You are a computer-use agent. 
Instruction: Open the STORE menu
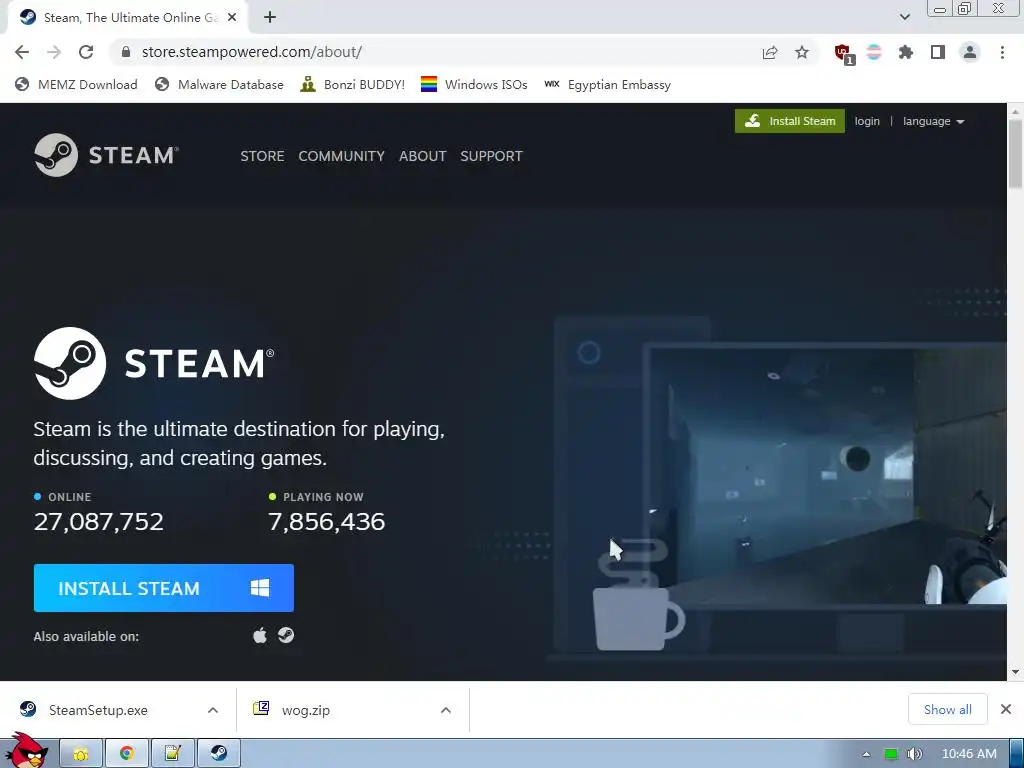coord(262,156)
